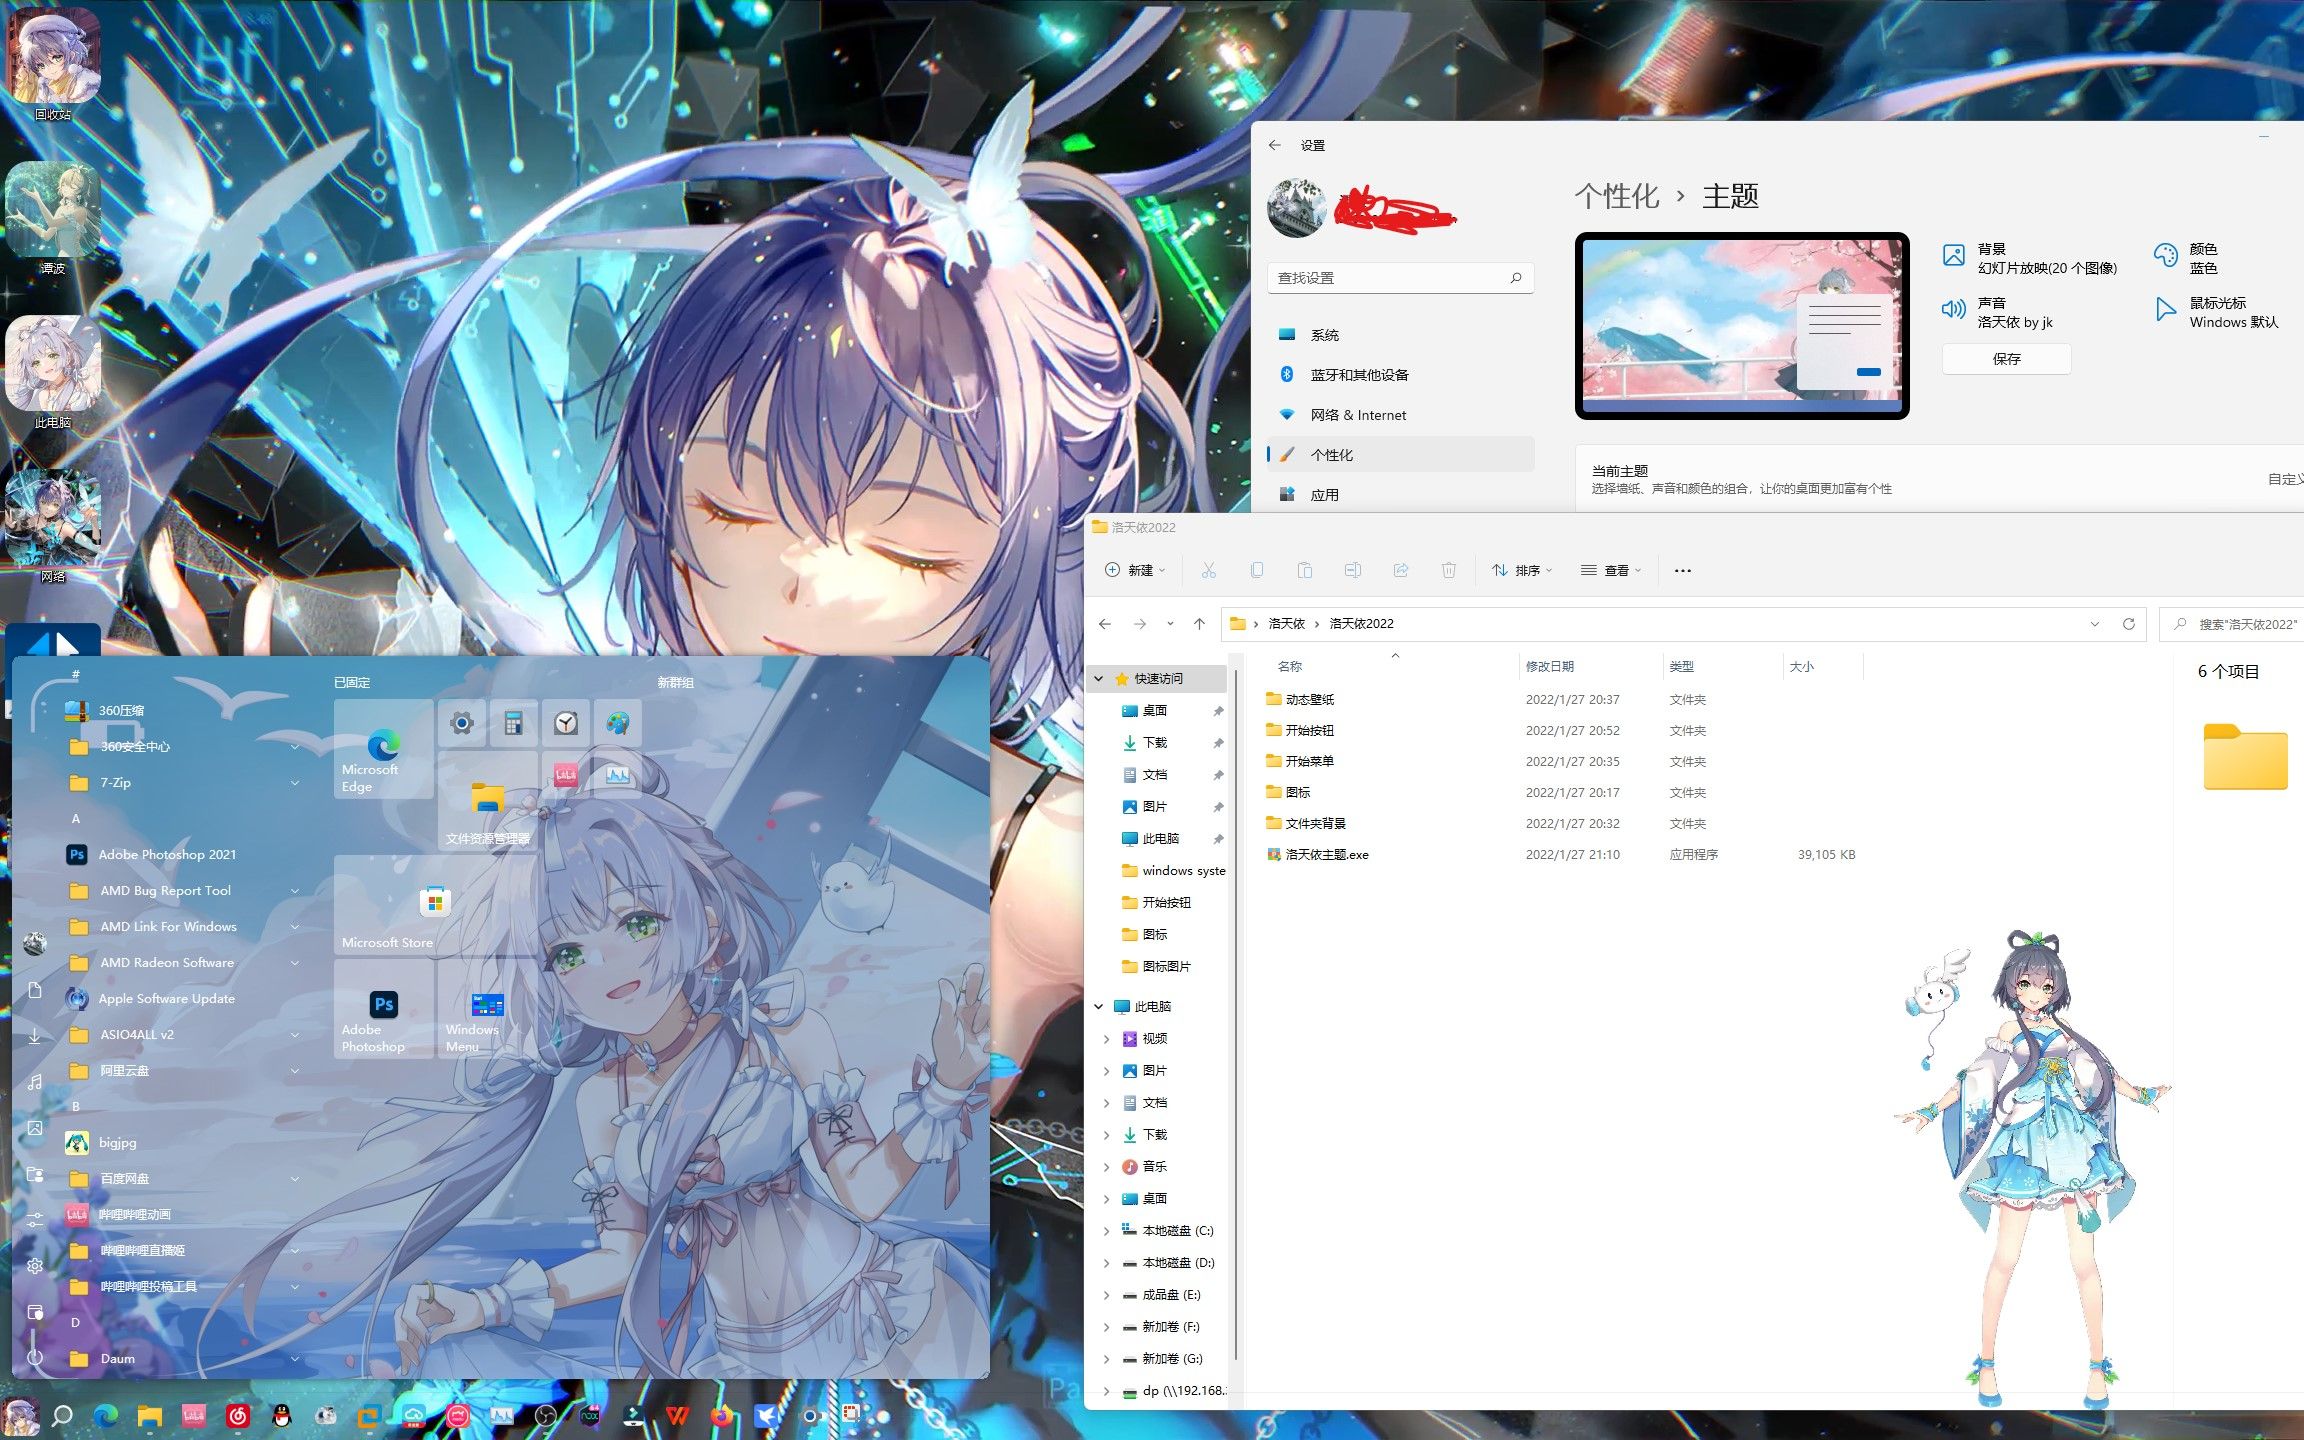Open Microsoft Edge tile in start menu
Image resolution: width=2304 pixels, height=1440 pixels.
(x=383, y=748)
